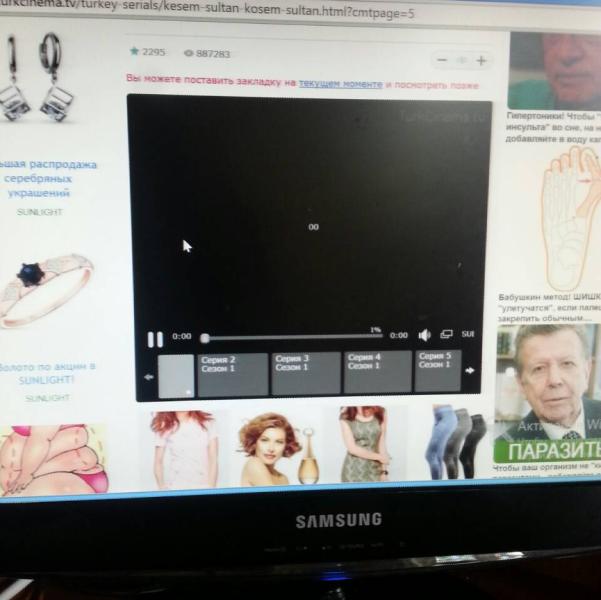
Task: Click the minus rating button
Action: (442, 61)
